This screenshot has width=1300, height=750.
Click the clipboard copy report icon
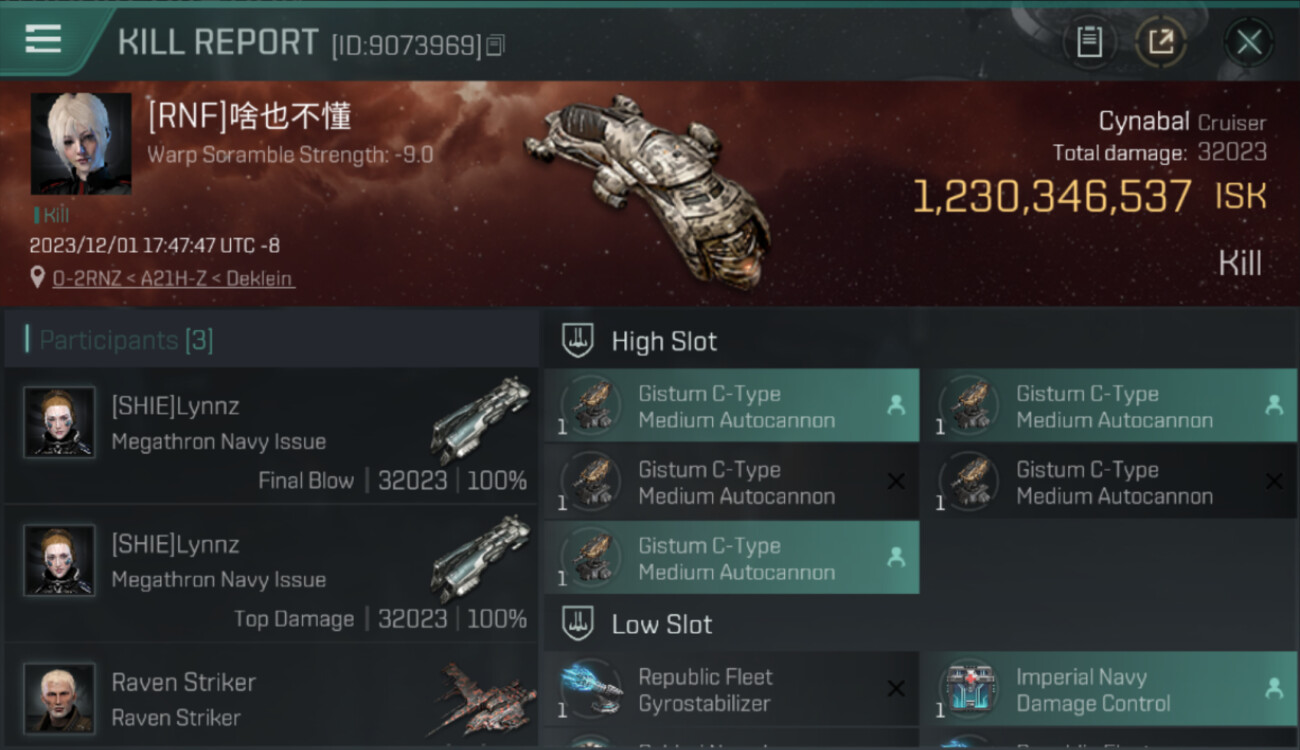1089,42
